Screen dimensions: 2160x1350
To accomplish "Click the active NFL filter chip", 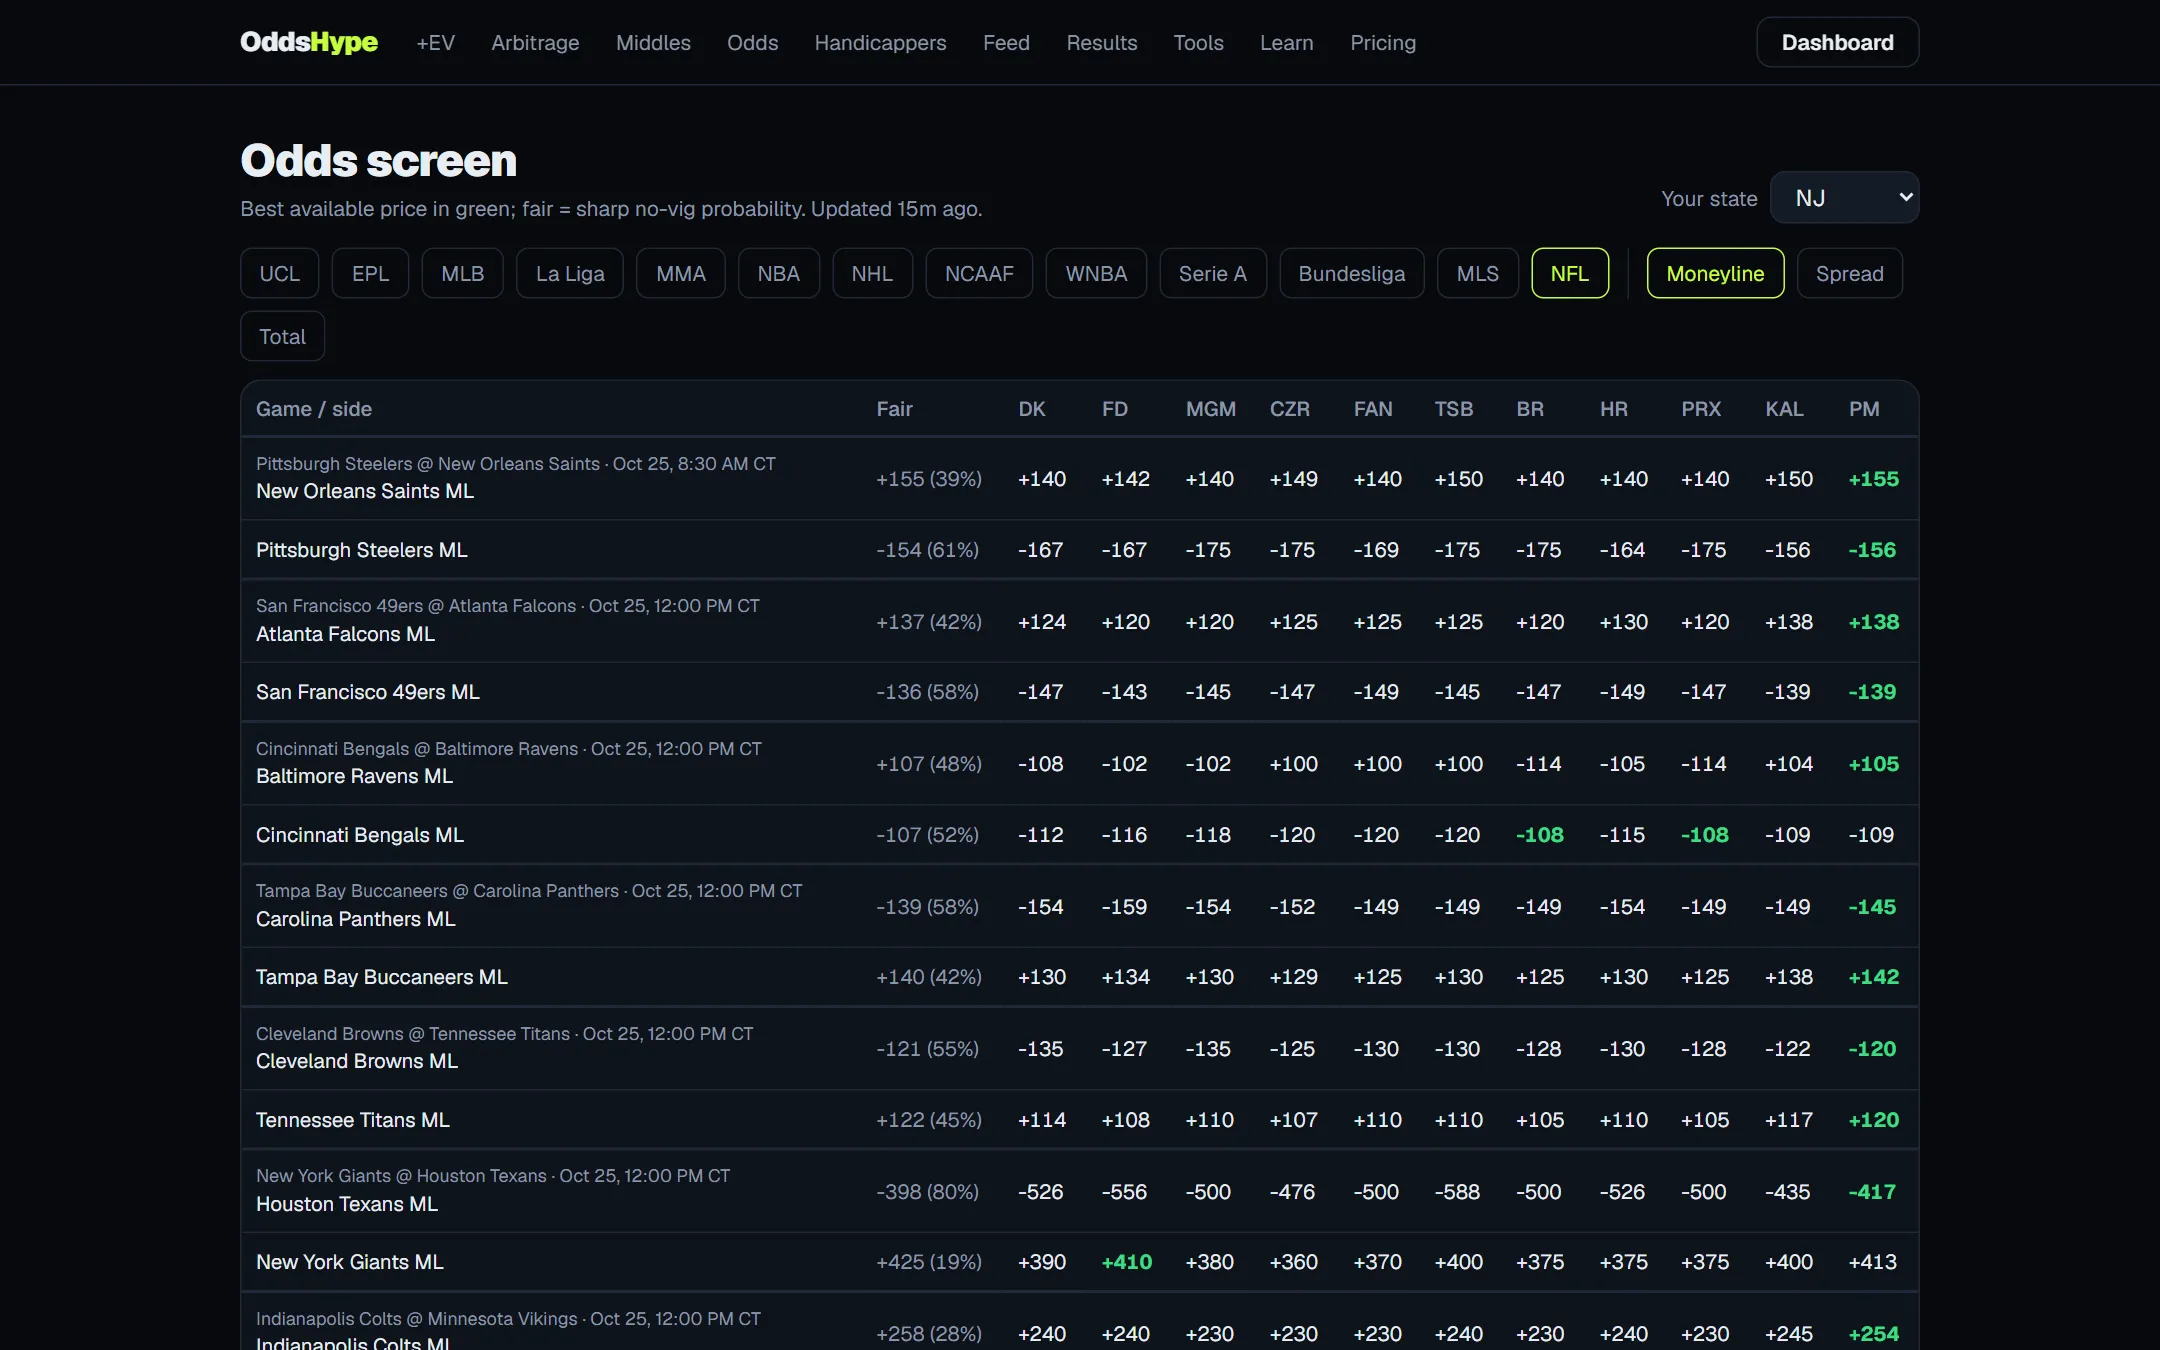I will tap(1570, 273).
